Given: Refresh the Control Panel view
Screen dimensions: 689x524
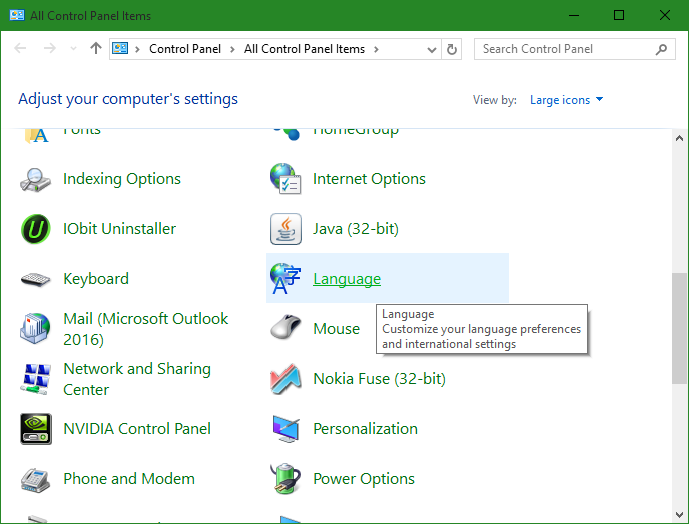Looking at the screenshot, I should (x=452, y=49).
